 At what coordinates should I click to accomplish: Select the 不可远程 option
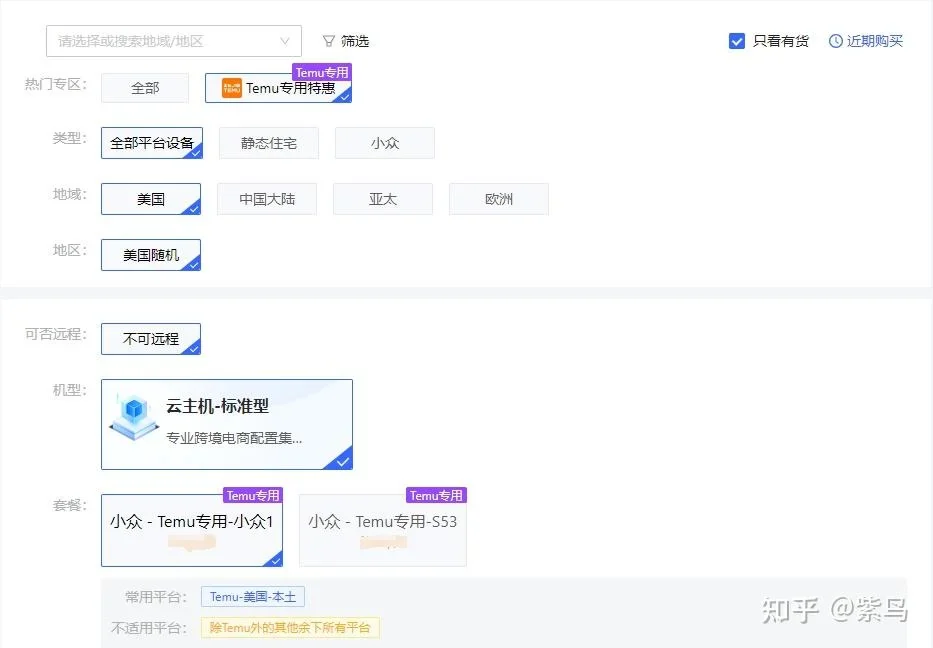(x=151, y=339)
